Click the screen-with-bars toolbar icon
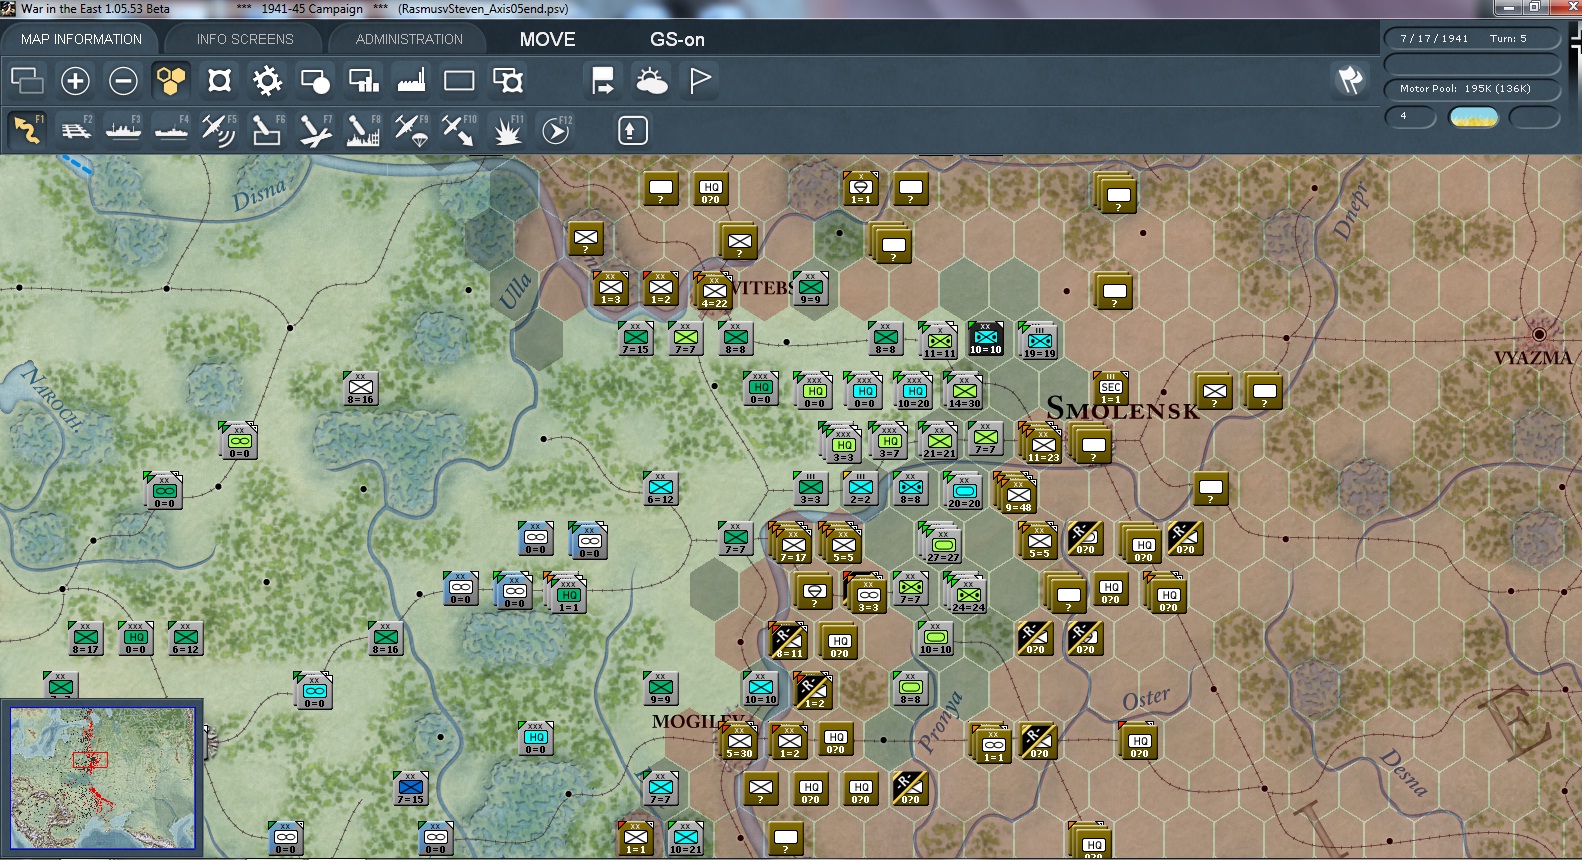The image size is (1582, 860). [363, 81]
